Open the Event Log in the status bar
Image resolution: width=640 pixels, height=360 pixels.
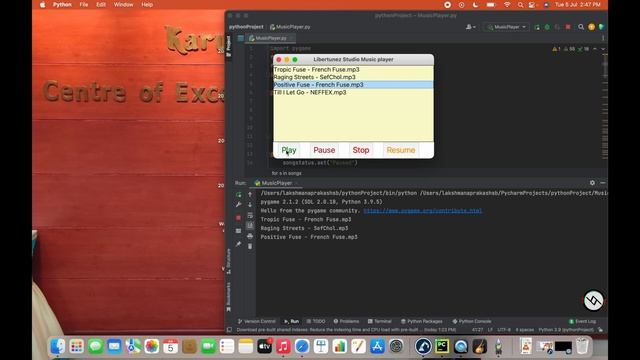[x=582, y=321]
